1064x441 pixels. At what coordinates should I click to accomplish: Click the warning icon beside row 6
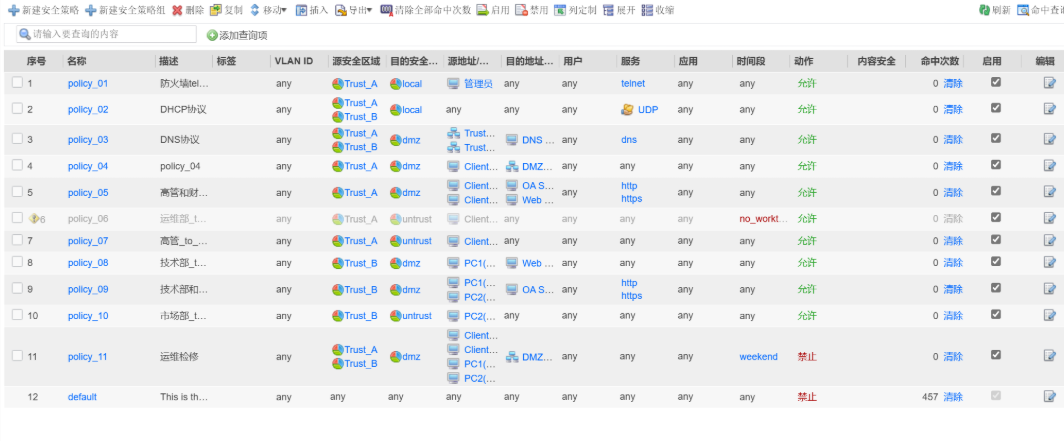tap(34, 218)
